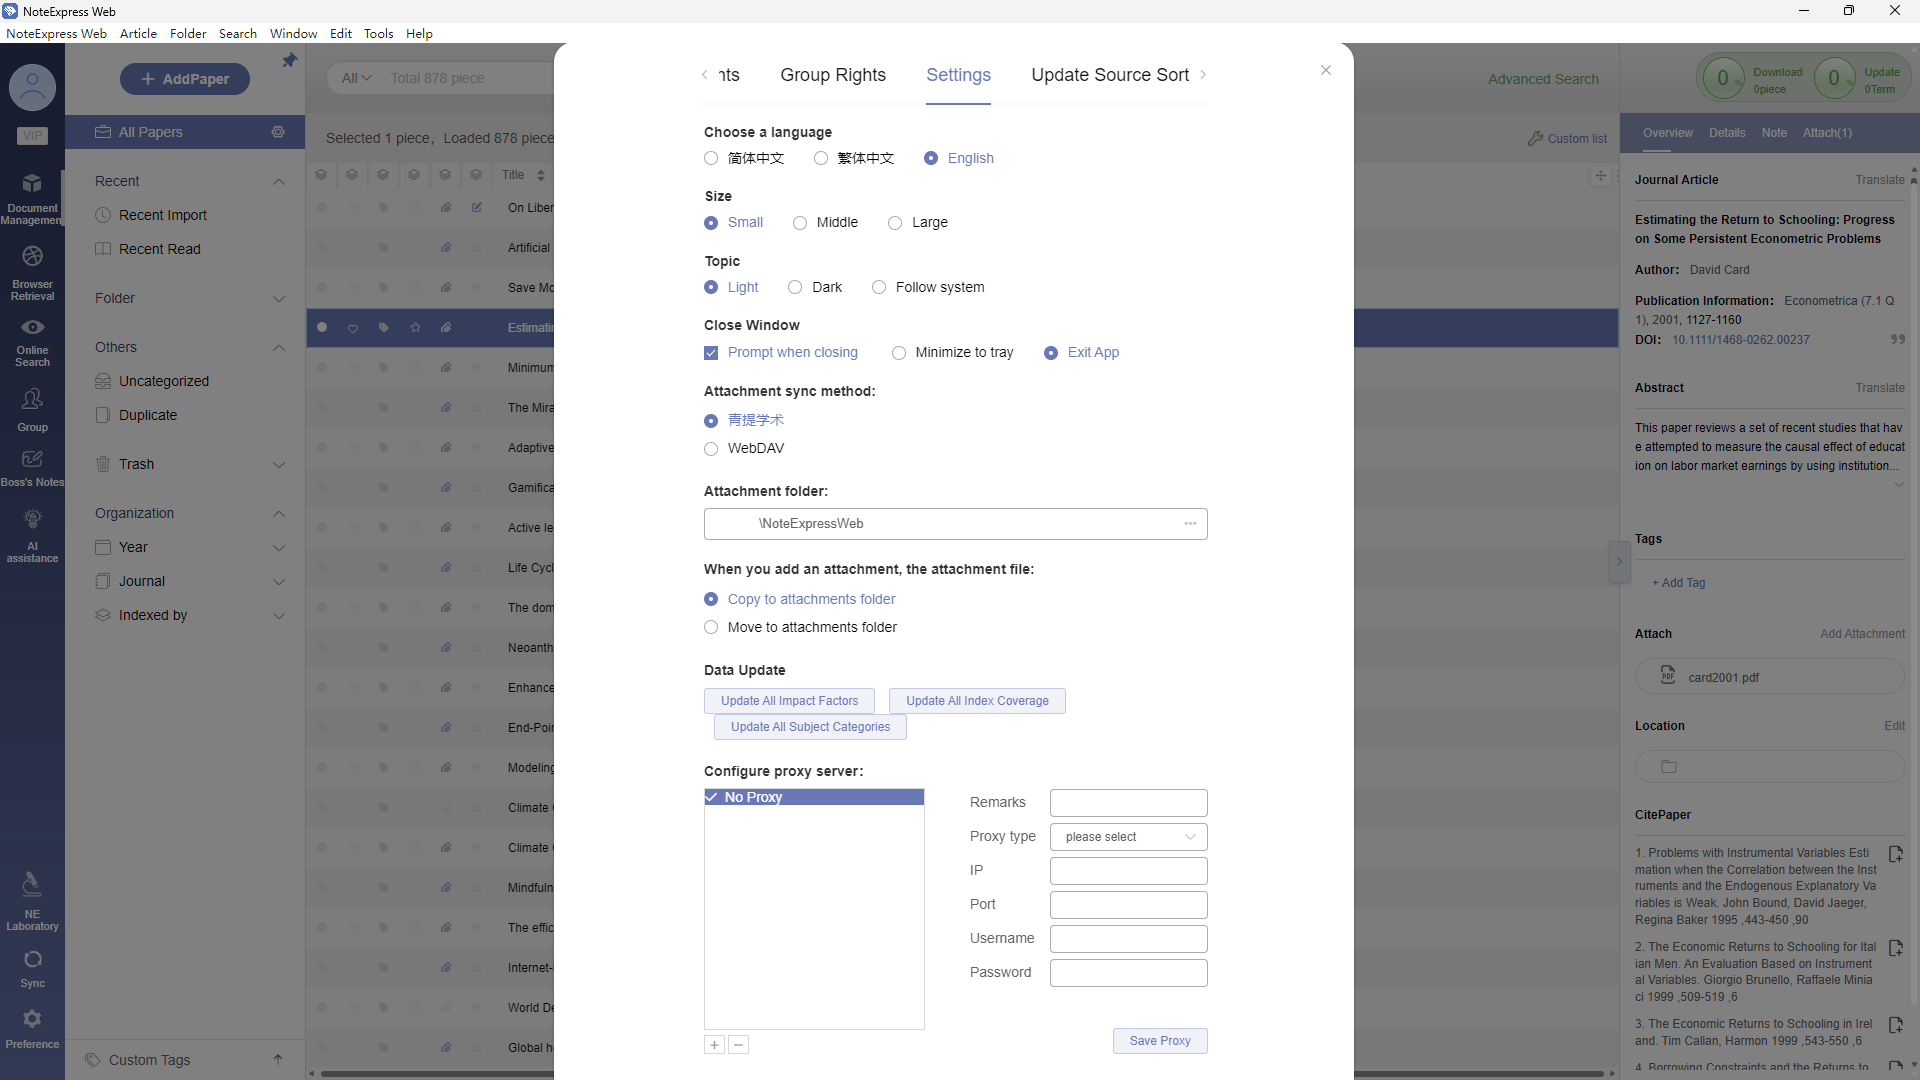Screen dimensions: 1920x1080
Task: Click the IP input field
Action: [x=1128, y=871]
